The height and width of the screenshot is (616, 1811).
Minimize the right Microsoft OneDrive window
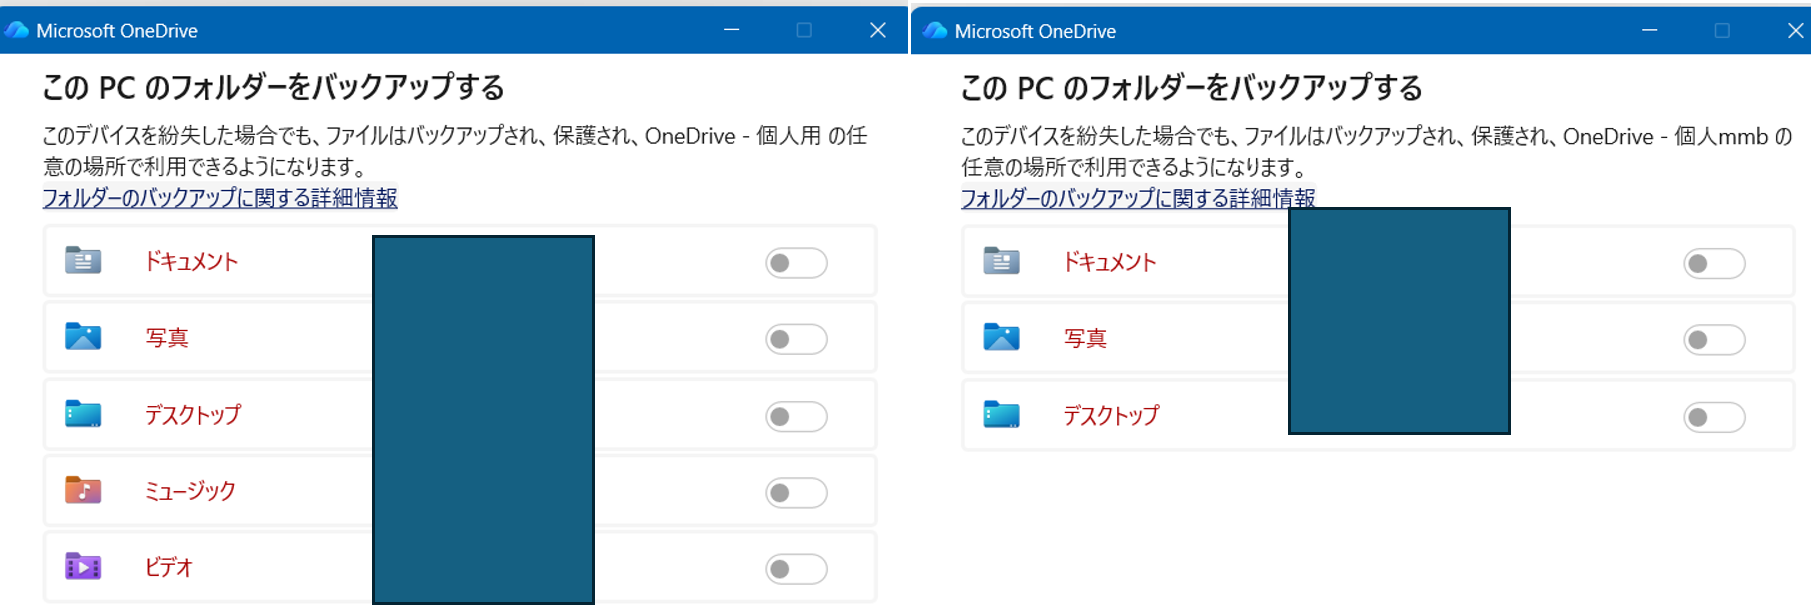click(x=1650, y=31)
